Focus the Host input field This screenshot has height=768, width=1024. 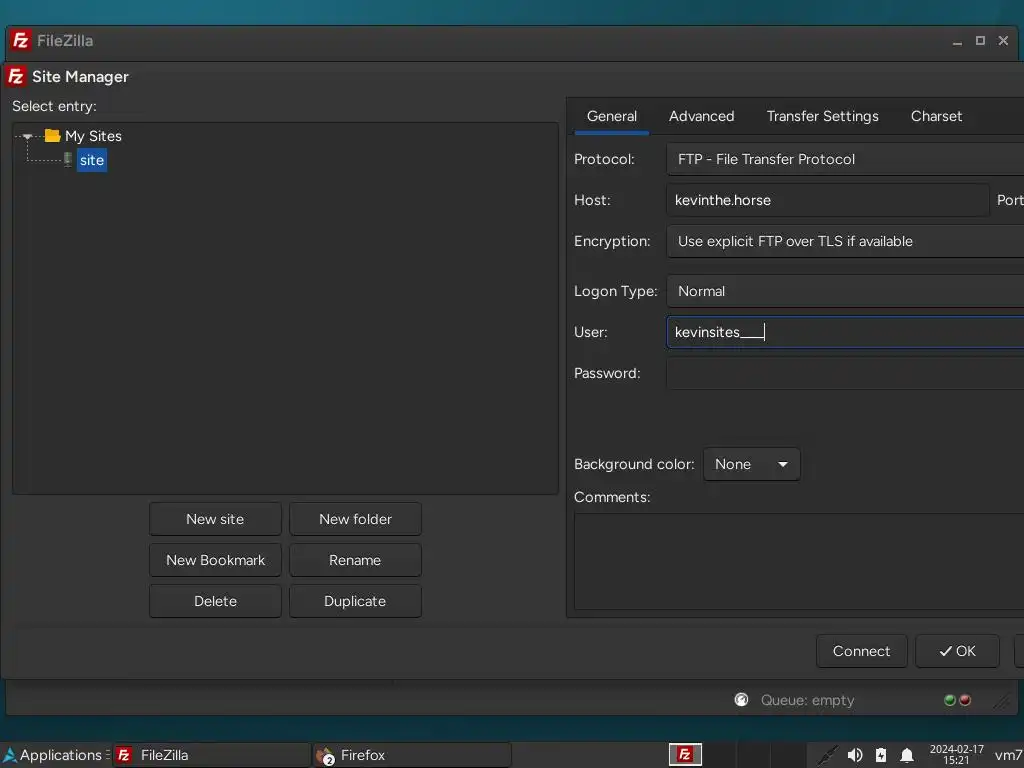coord(827,200)
